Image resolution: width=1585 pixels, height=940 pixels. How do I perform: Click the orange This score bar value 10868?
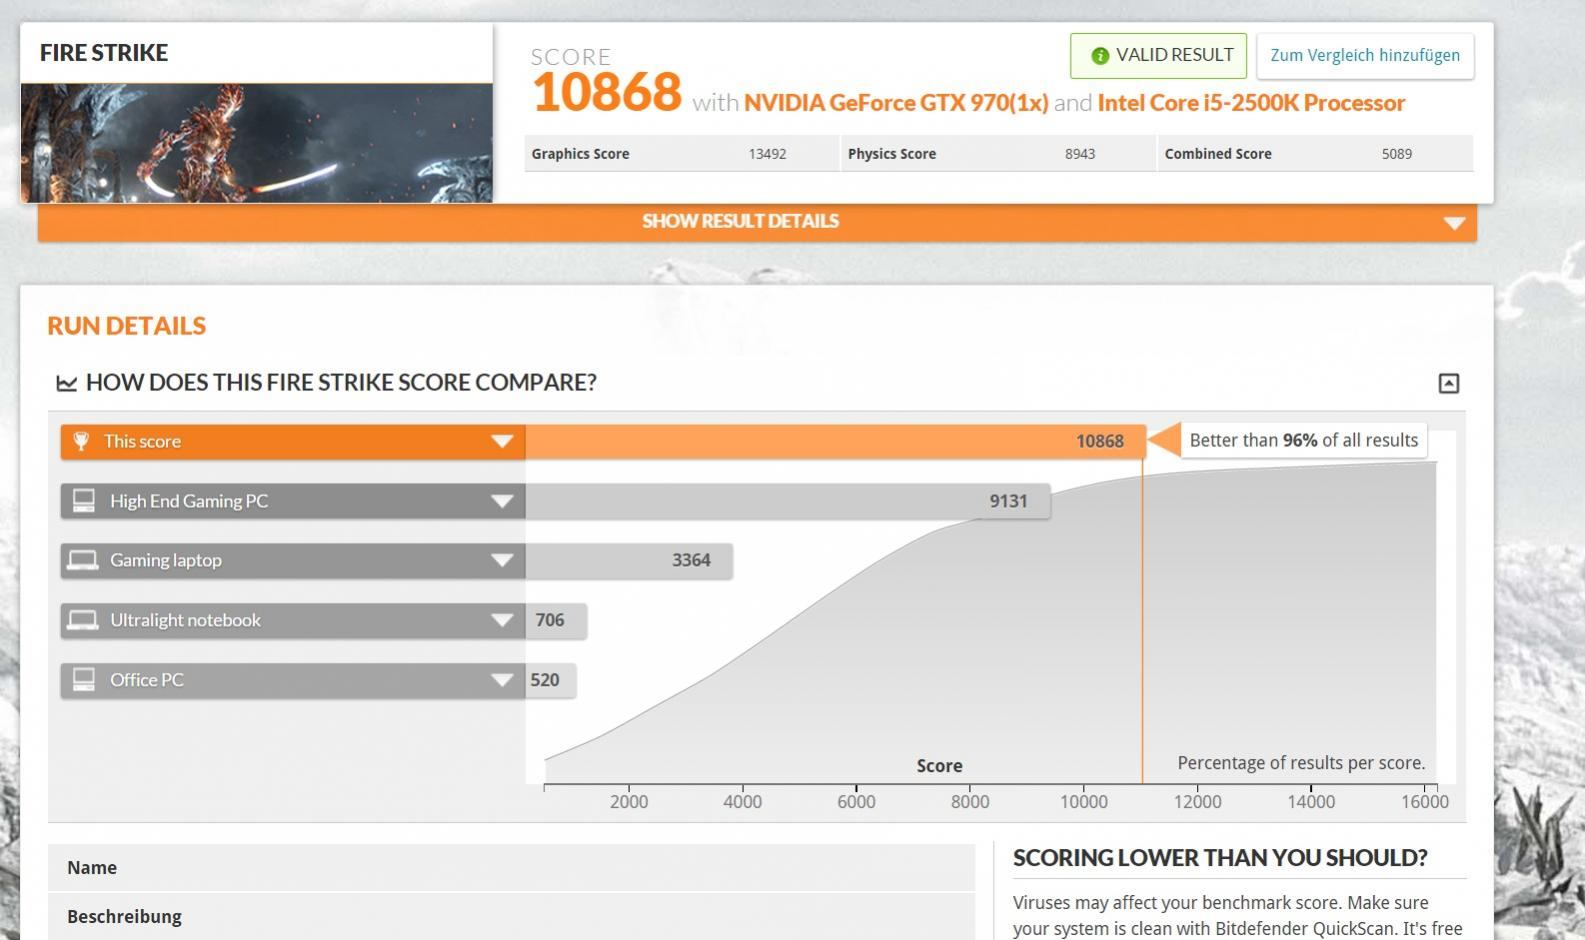[1100, 441]
